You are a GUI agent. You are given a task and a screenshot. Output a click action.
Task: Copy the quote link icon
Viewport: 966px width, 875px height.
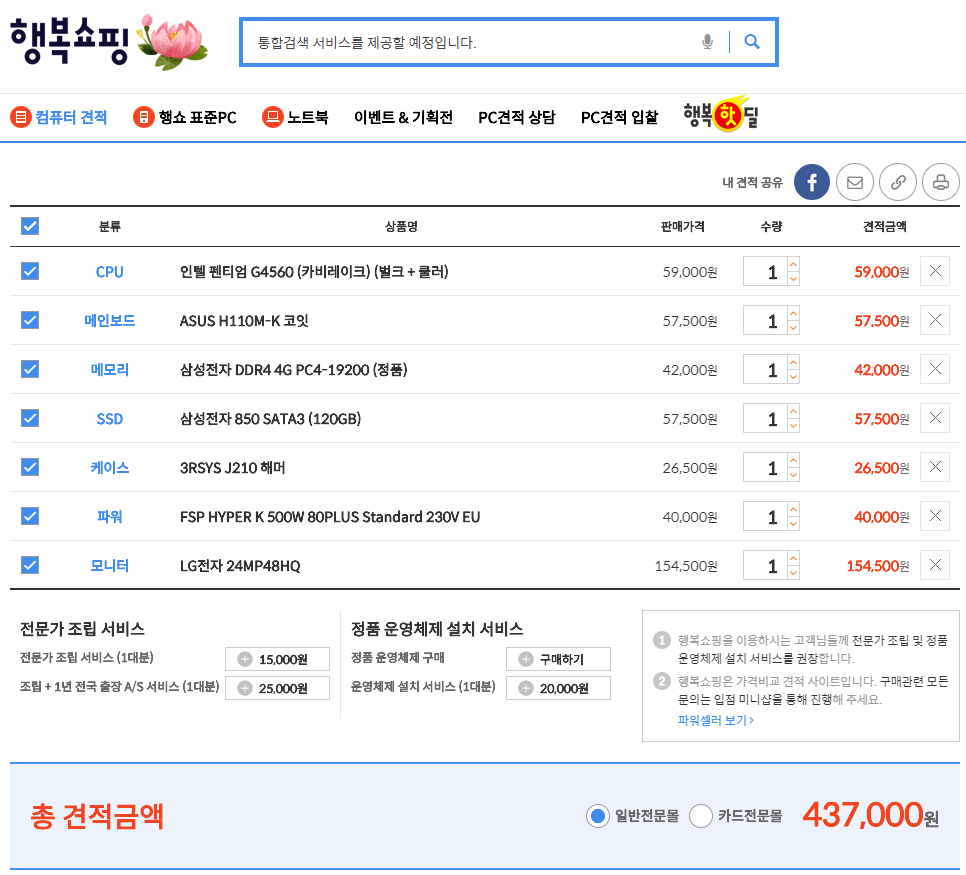(x=898, y=182)
